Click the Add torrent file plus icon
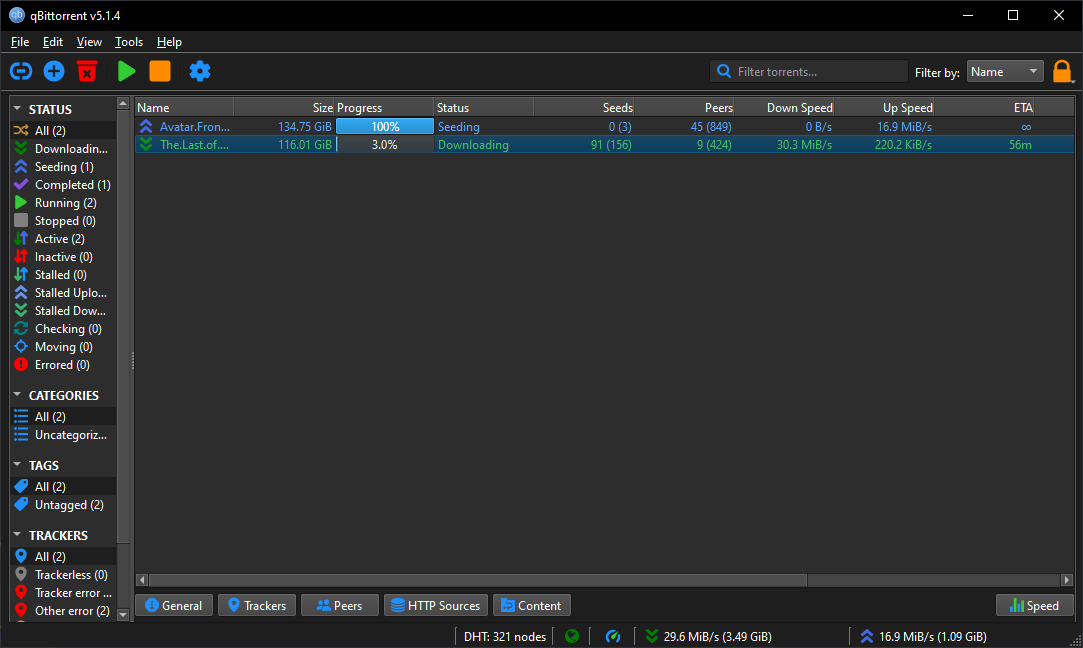 (x=54, y=71)
